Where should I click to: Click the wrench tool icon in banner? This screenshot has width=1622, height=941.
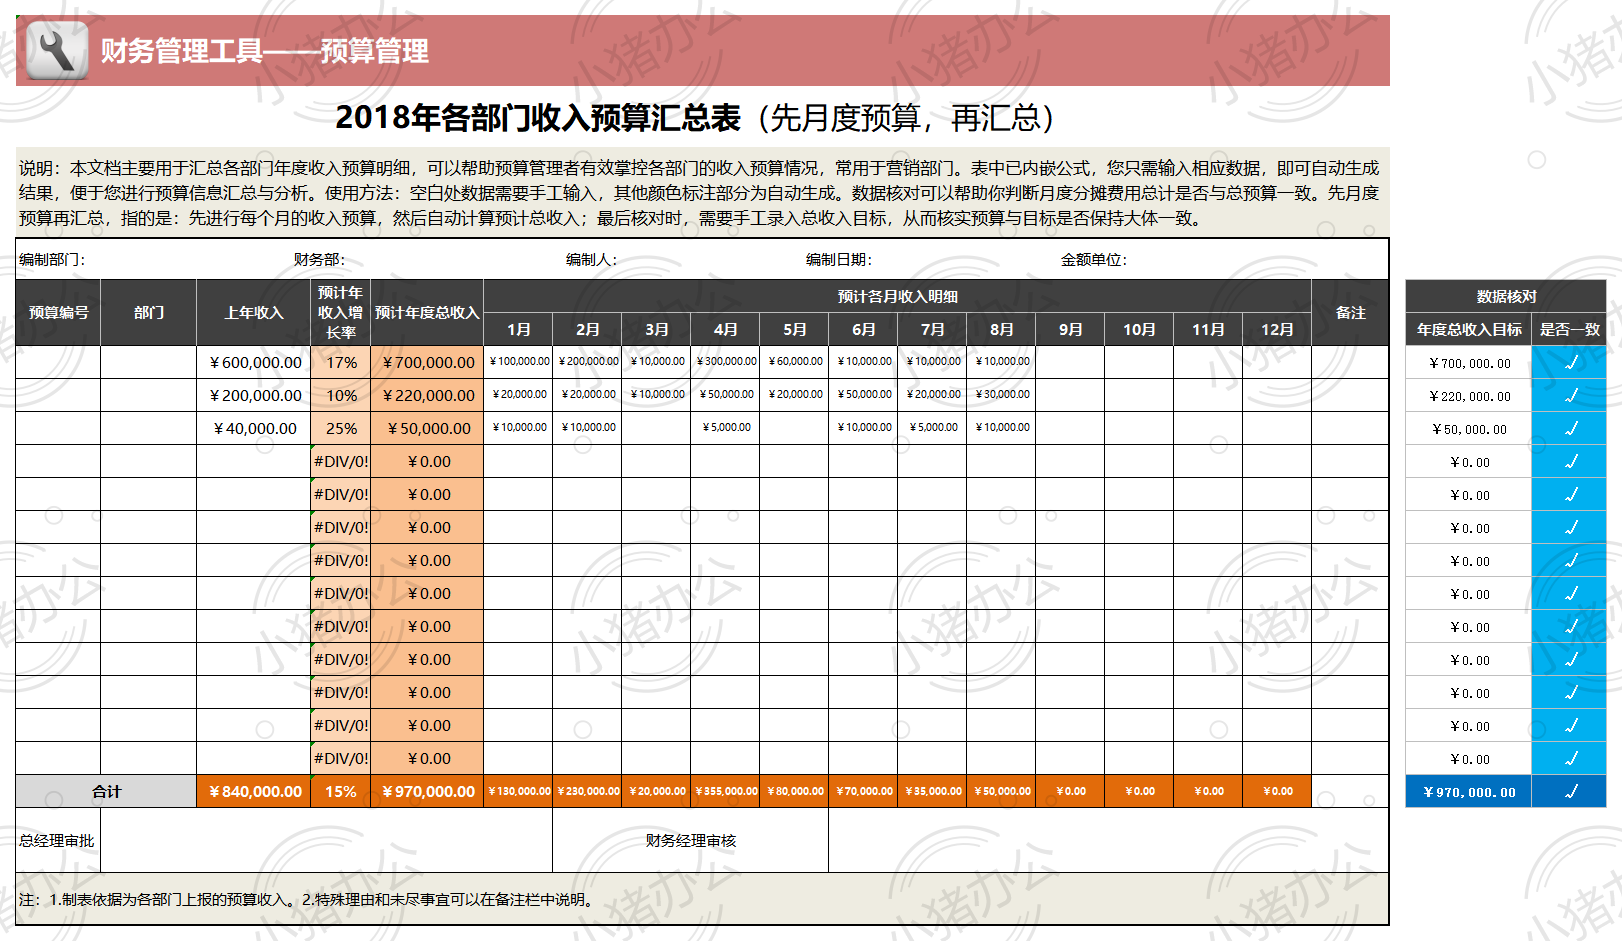point(57,50)
